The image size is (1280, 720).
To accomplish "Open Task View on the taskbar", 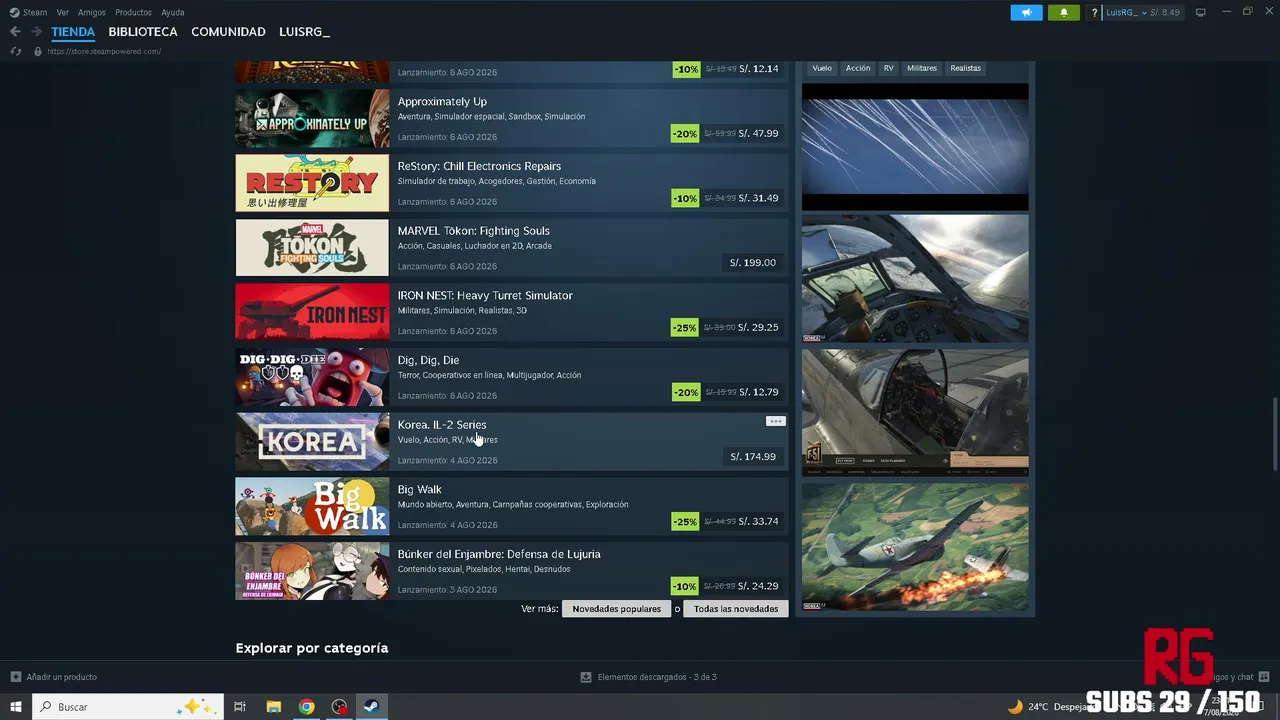I will tap(240, 707).
